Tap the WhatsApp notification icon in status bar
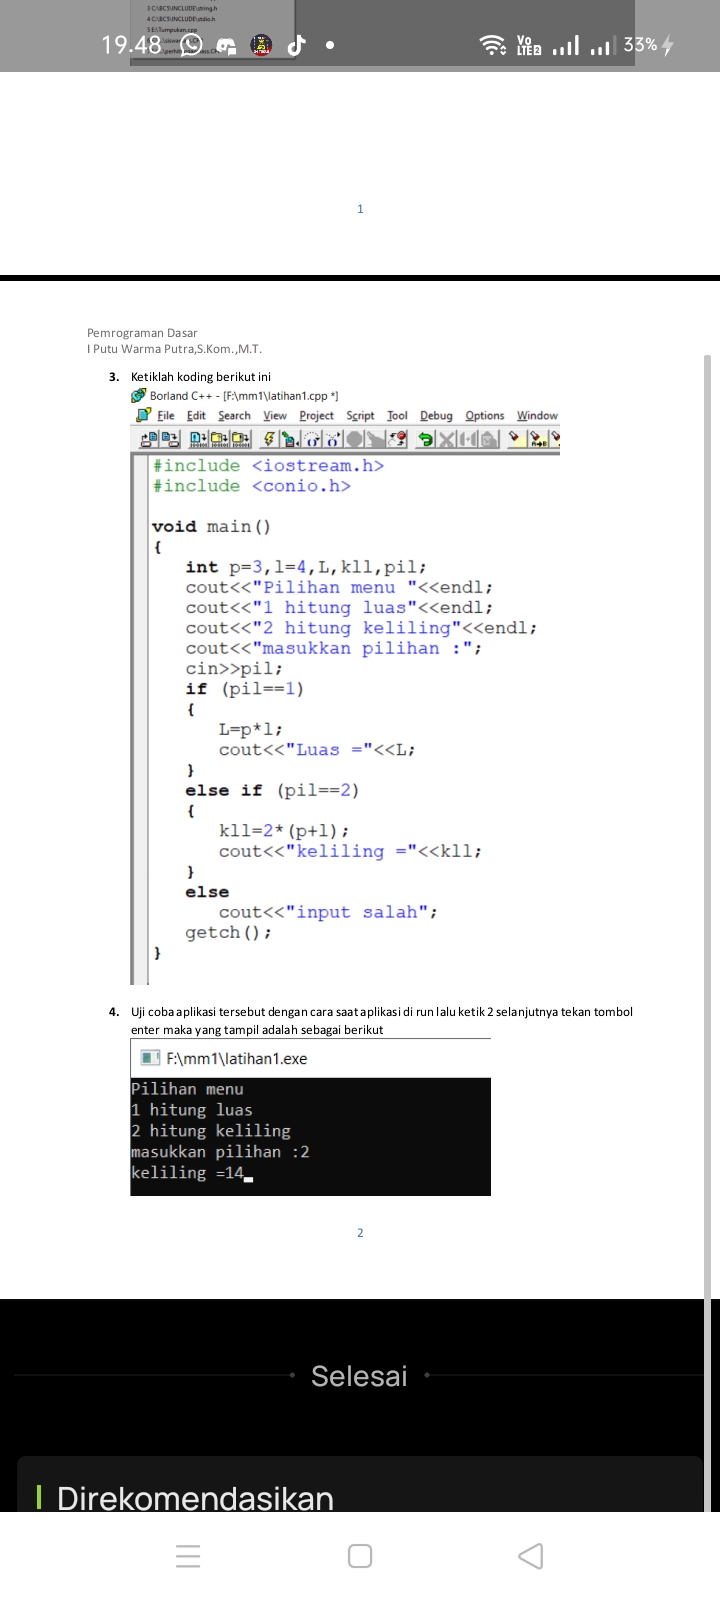 [190, 46]
